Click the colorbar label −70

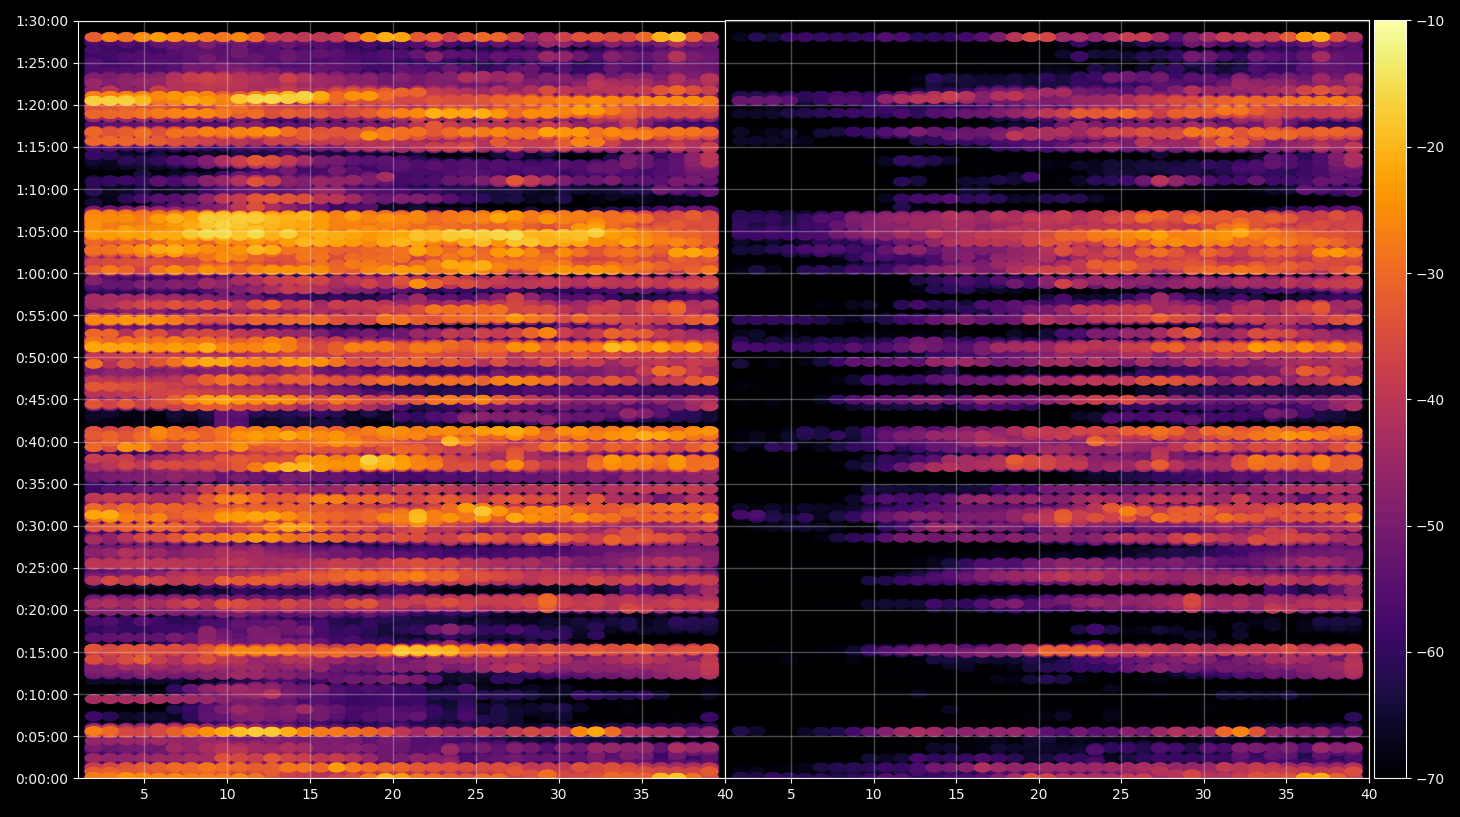point(1431,779)
